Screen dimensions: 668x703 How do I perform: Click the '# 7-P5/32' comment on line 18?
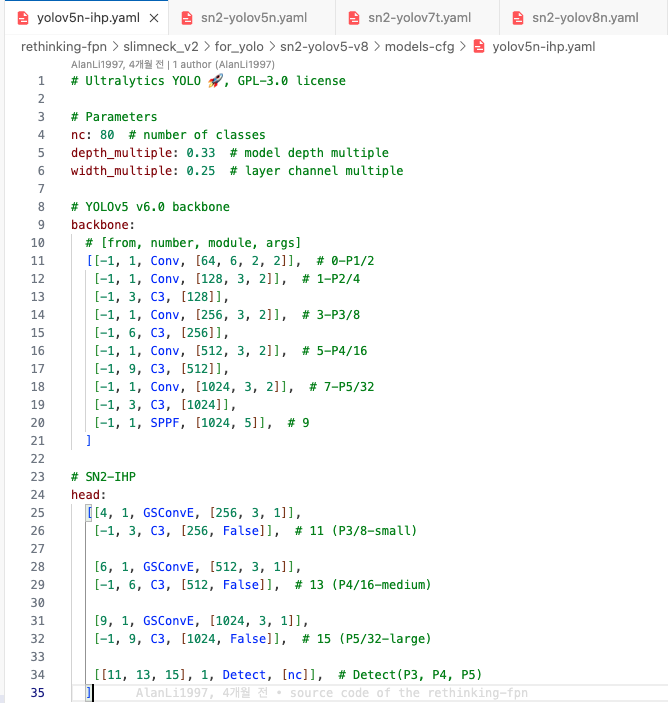click(342, 386)
